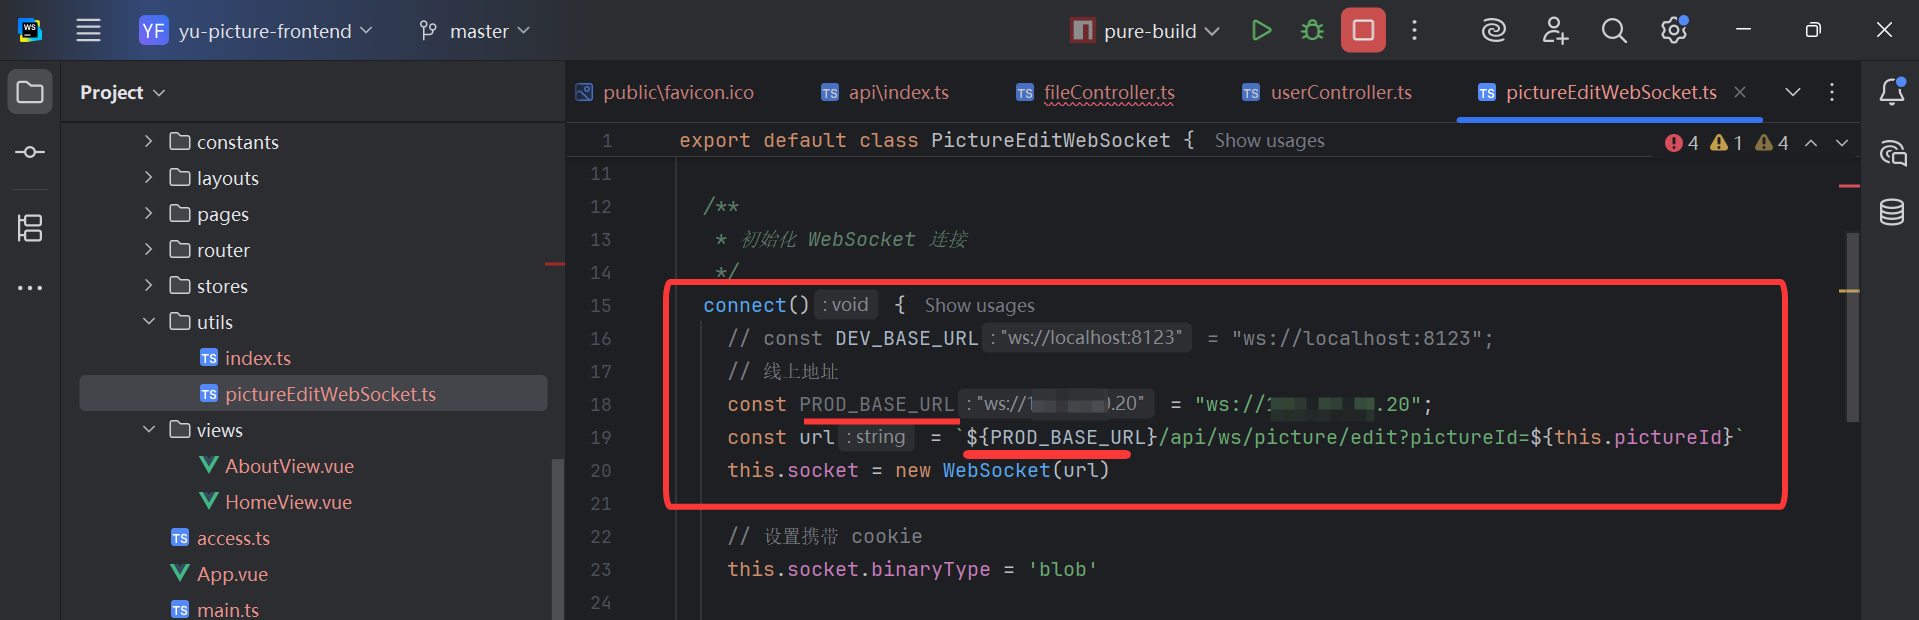The height and width of the screenshot is (620, 1919).
Task: Click the green Run button
Action: tap(1261, 31)
